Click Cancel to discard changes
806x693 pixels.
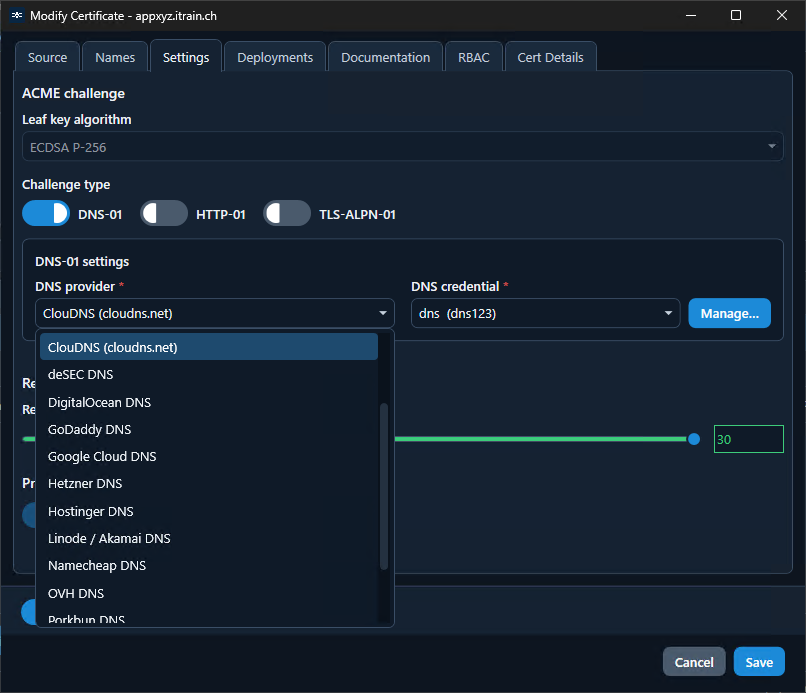coord(694,662)
